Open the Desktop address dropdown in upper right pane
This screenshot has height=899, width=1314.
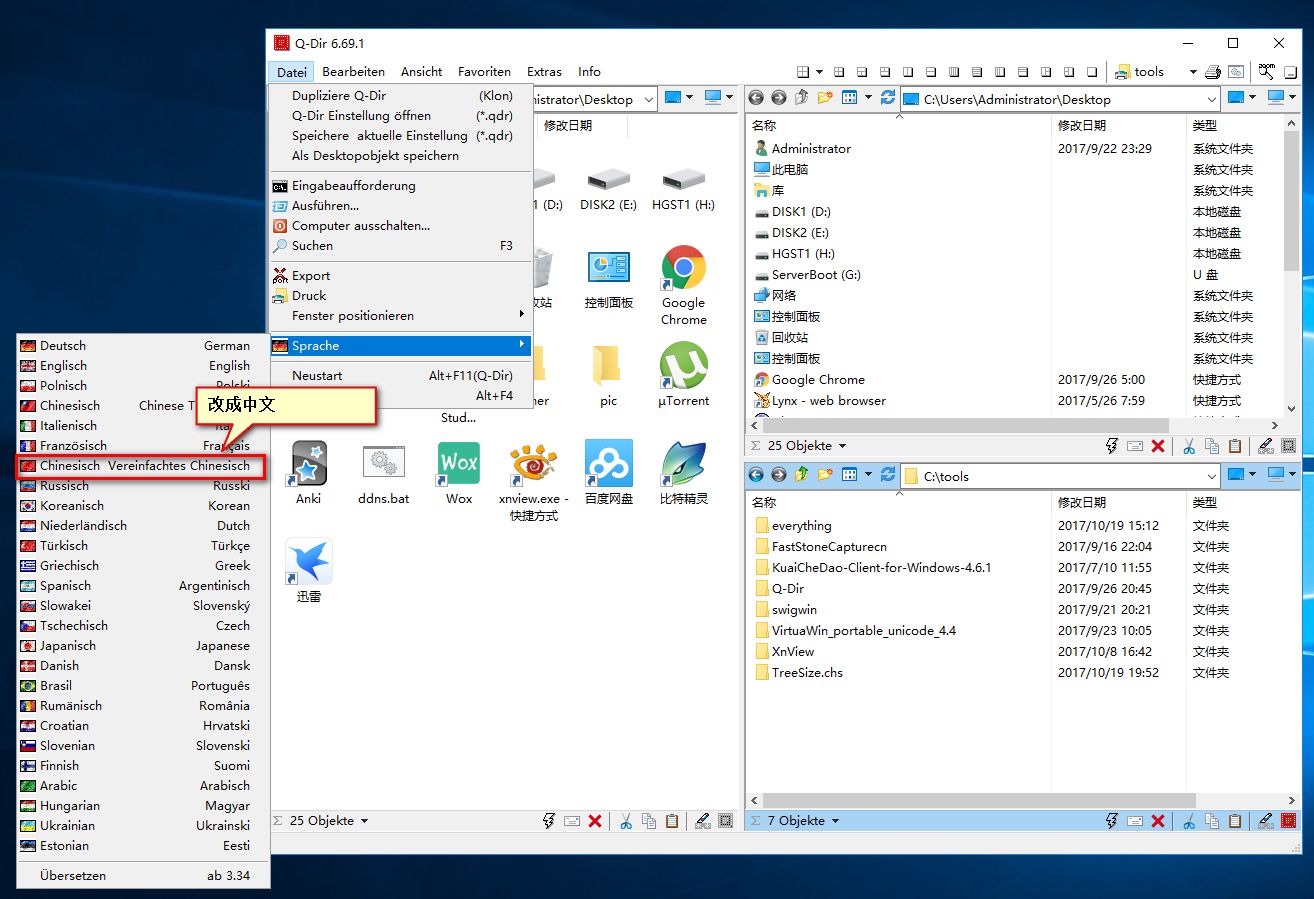point(1211,99)
